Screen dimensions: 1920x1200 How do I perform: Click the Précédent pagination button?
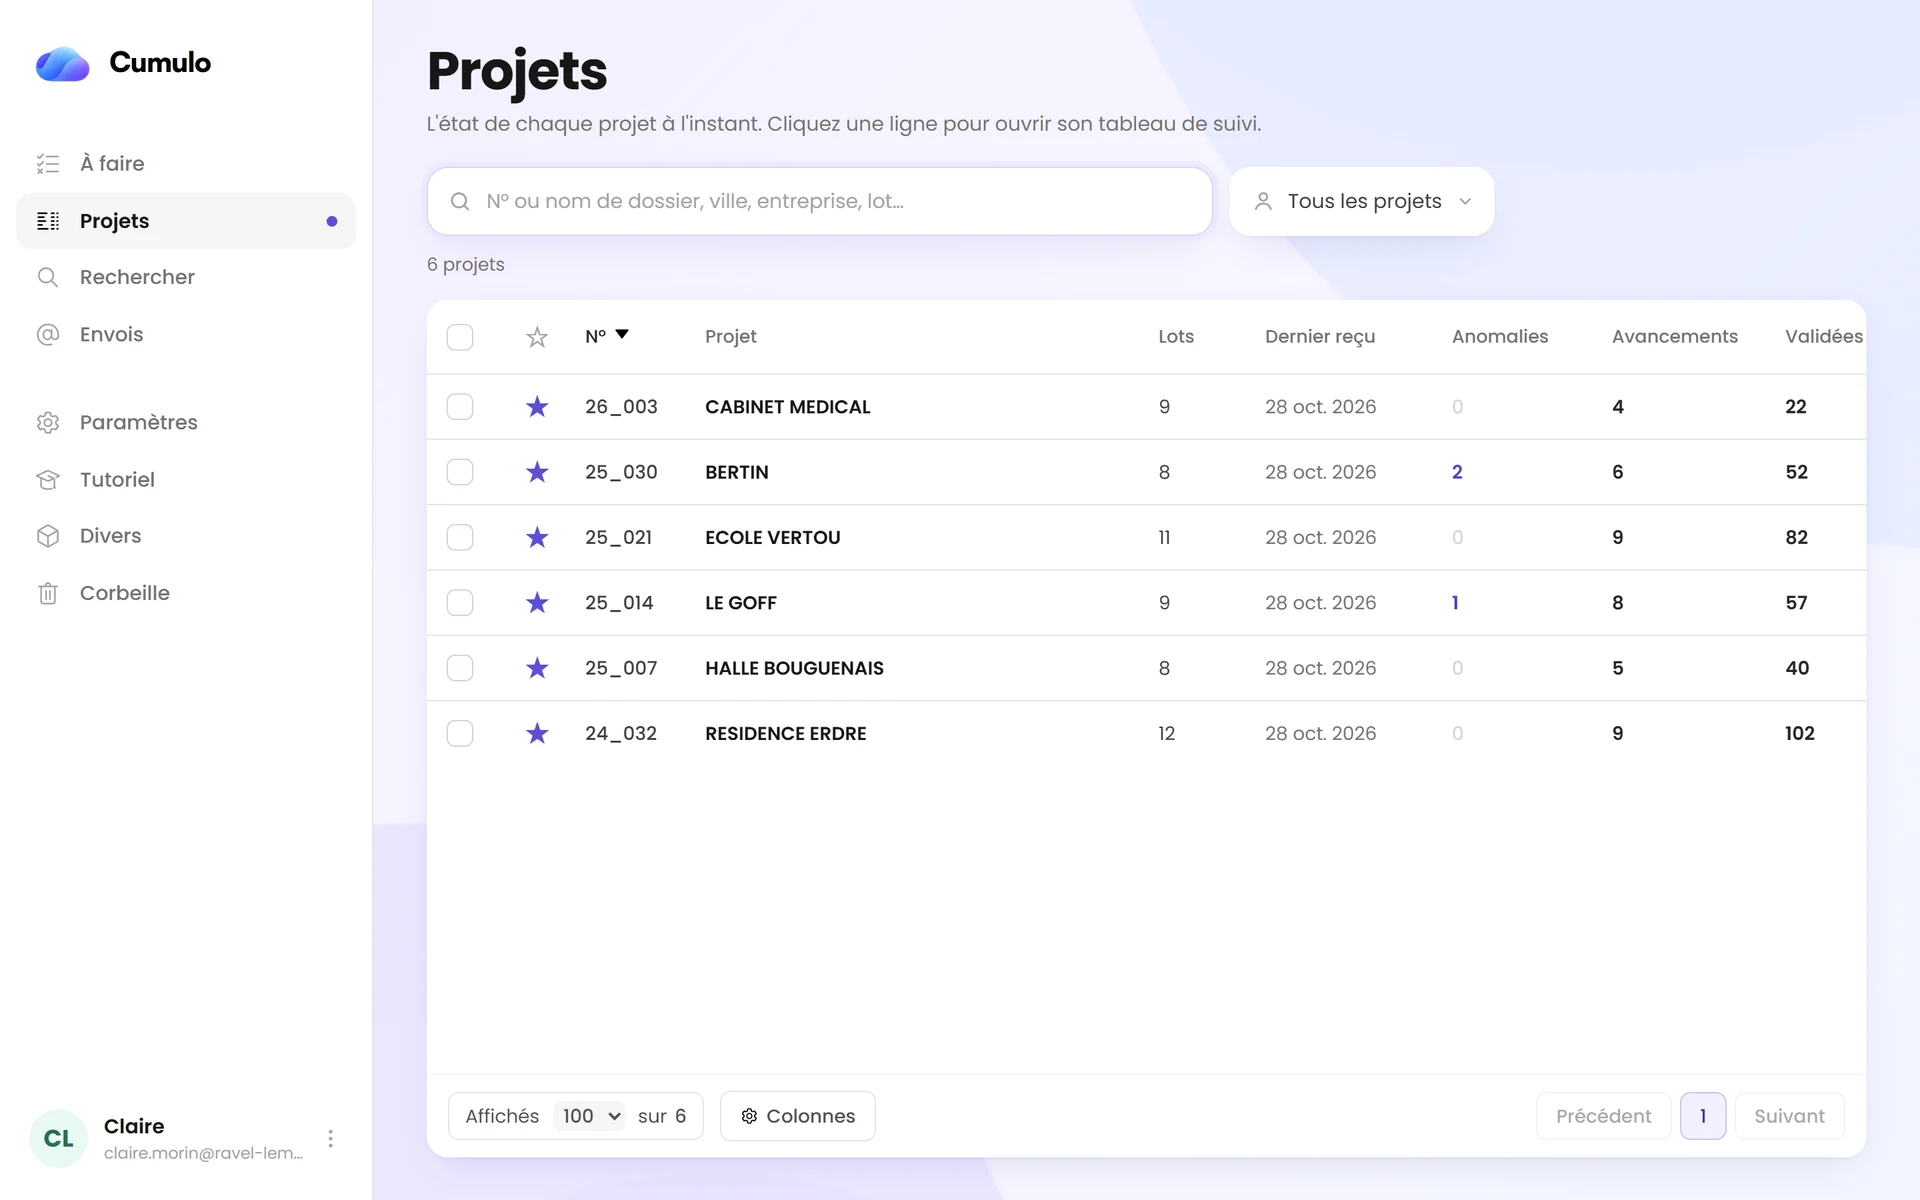[x=1603, y=1116]
